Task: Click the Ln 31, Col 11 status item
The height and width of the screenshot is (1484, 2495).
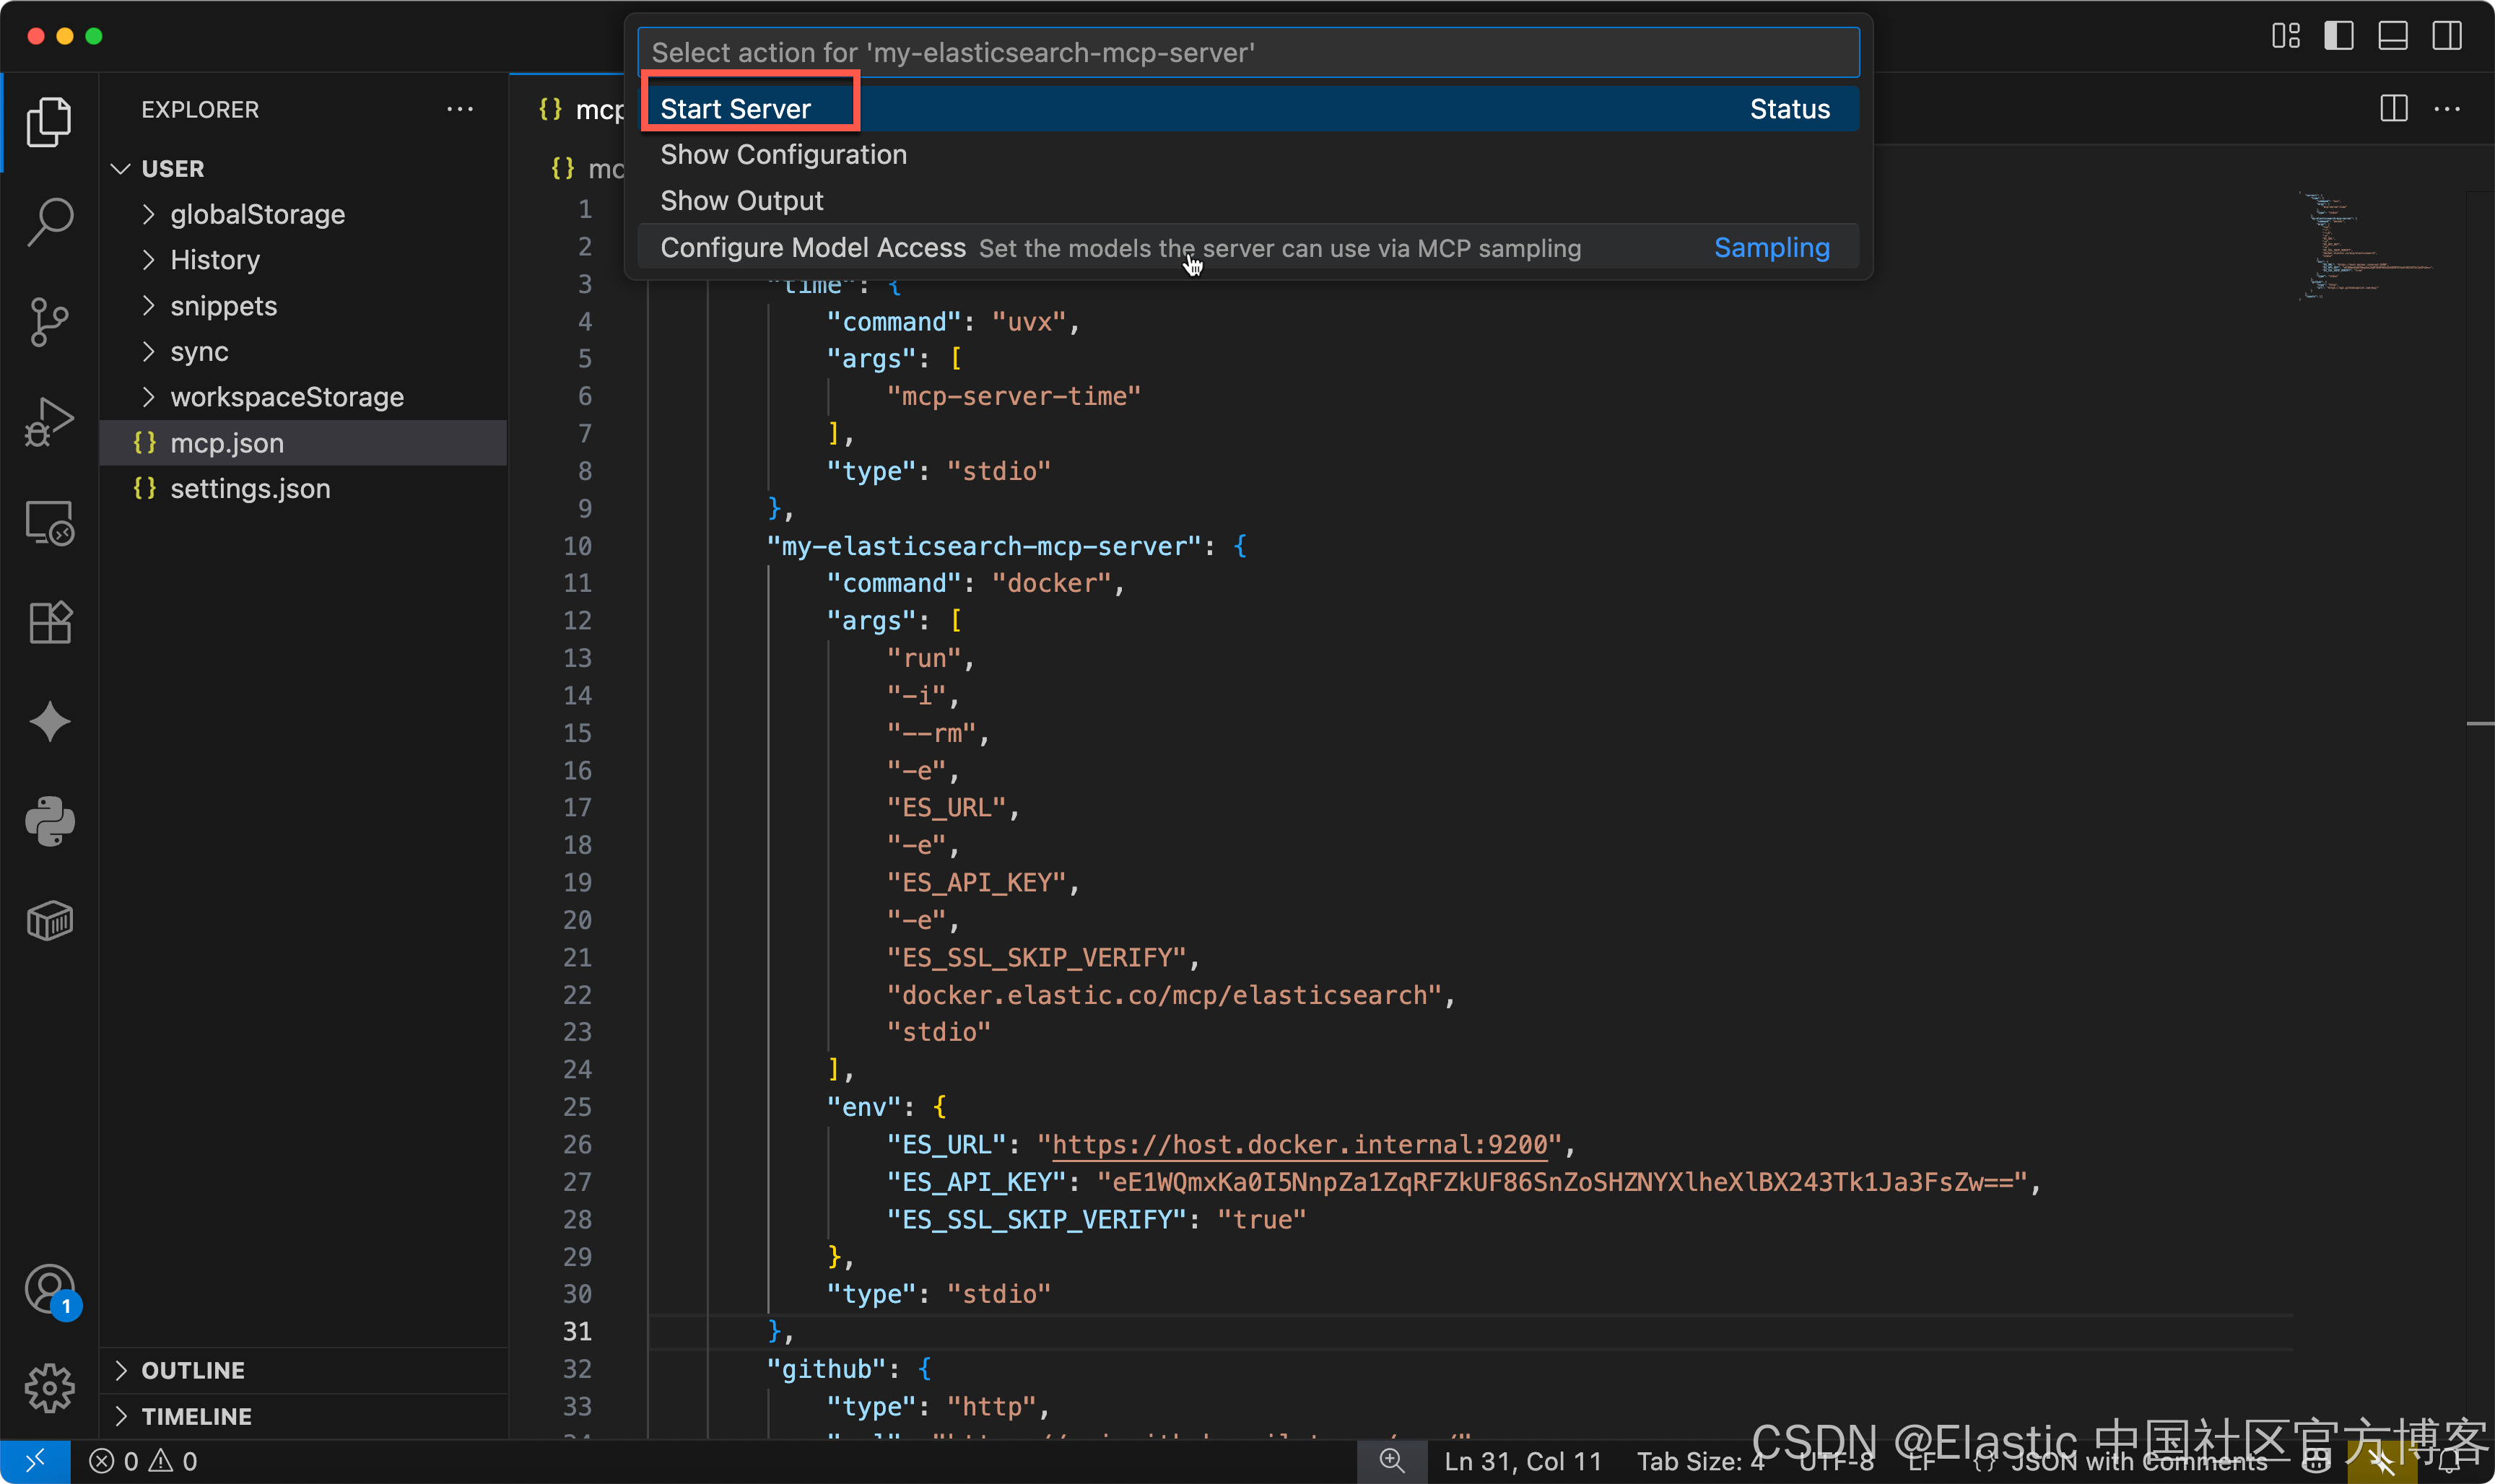Action: (x=1522, y=1461)
